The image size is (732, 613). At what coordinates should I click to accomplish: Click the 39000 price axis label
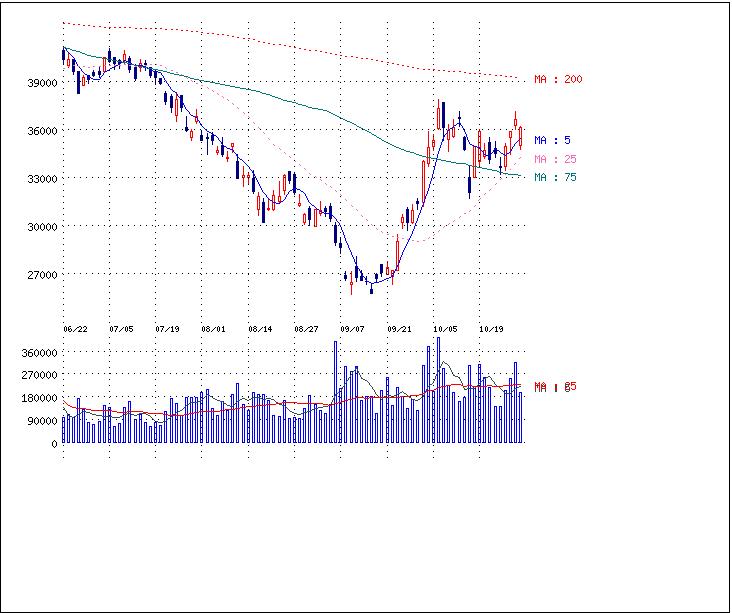pos(41,83)
